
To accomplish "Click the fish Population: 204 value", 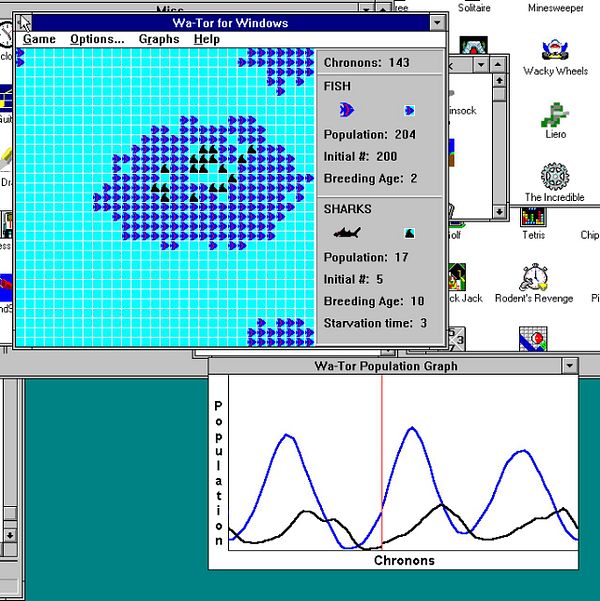I will [370, 135].
